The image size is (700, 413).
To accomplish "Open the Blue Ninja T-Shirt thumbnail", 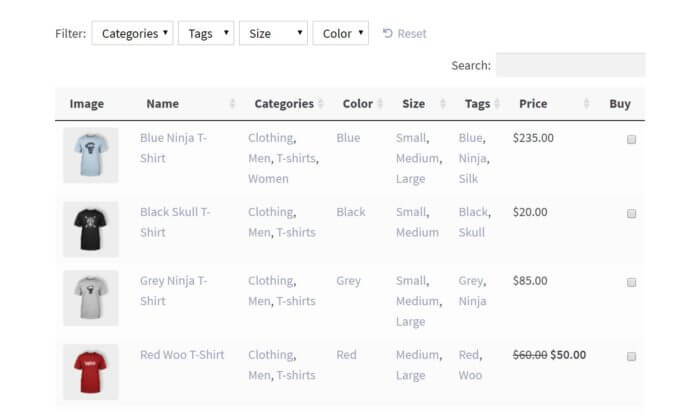I will [91, 155].
